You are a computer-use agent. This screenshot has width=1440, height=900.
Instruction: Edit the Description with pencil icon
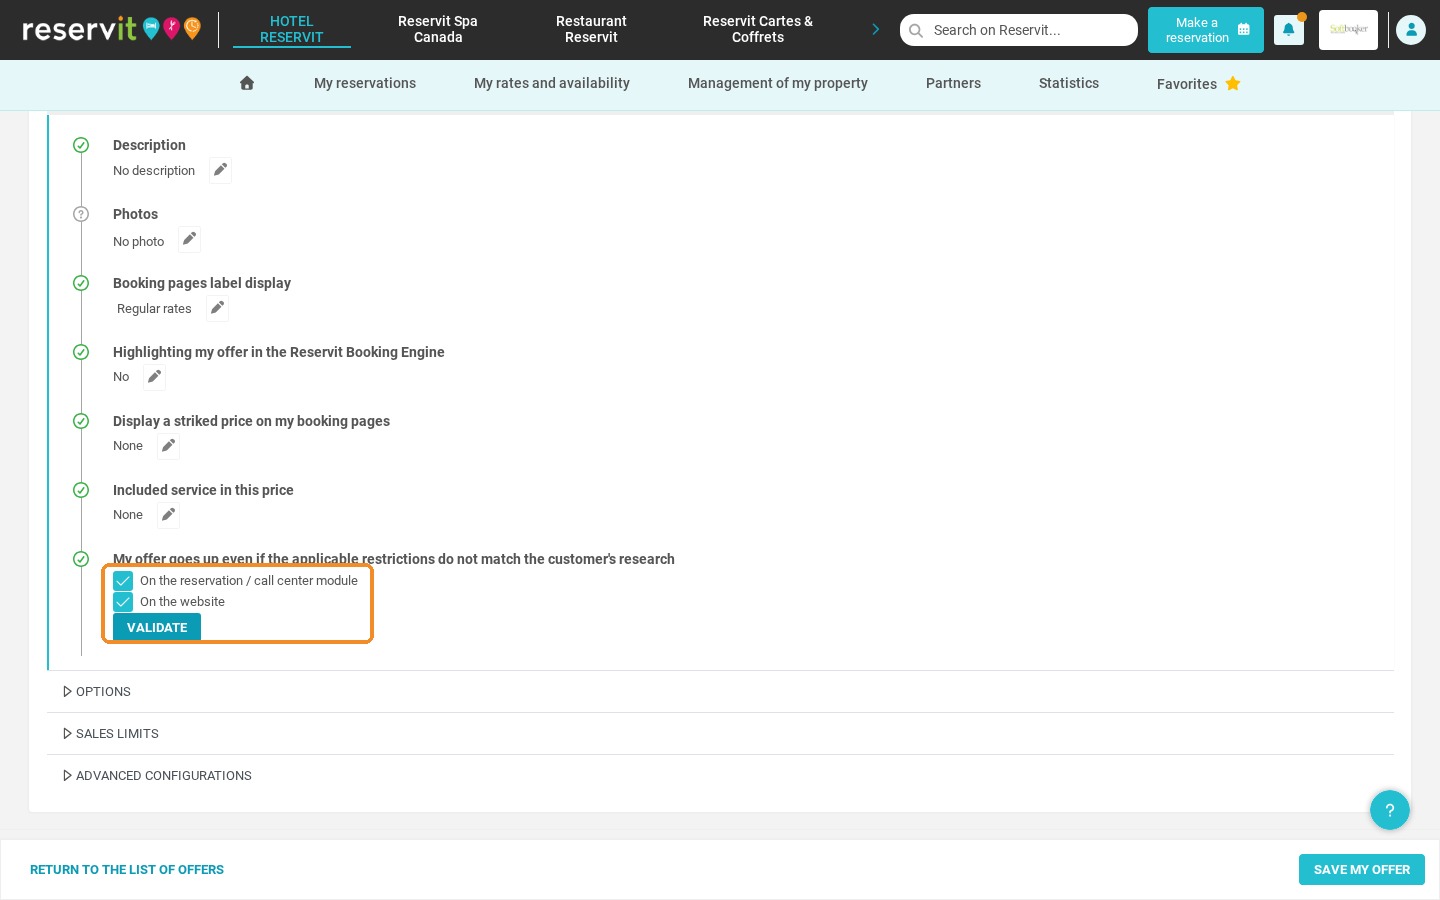(x=220, y=170)
